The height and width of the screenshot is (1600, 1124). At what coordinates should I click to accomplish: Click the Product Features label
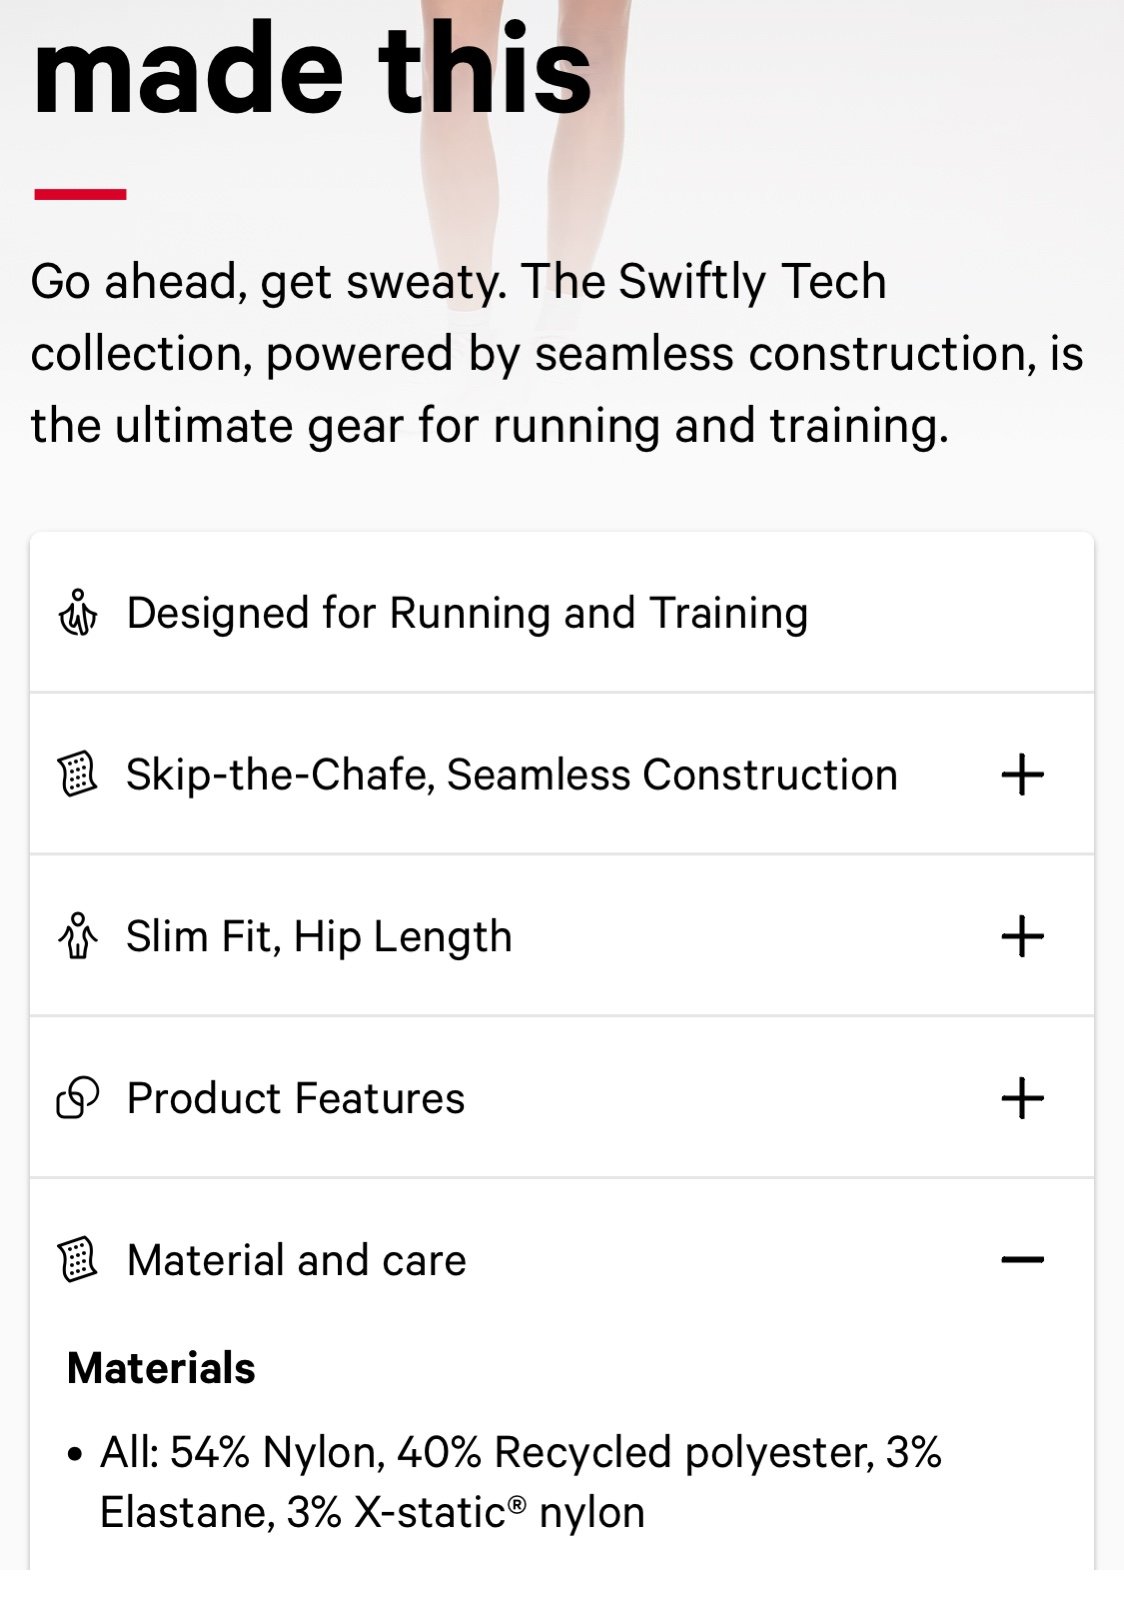[x=296, y=1098]
